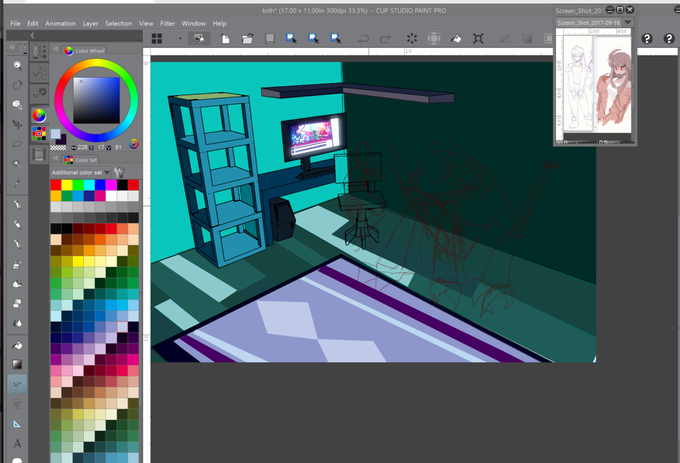This screenshot has height=463, width=680.
Task: Switch to the Color Set tab
Action: point(81,160)
